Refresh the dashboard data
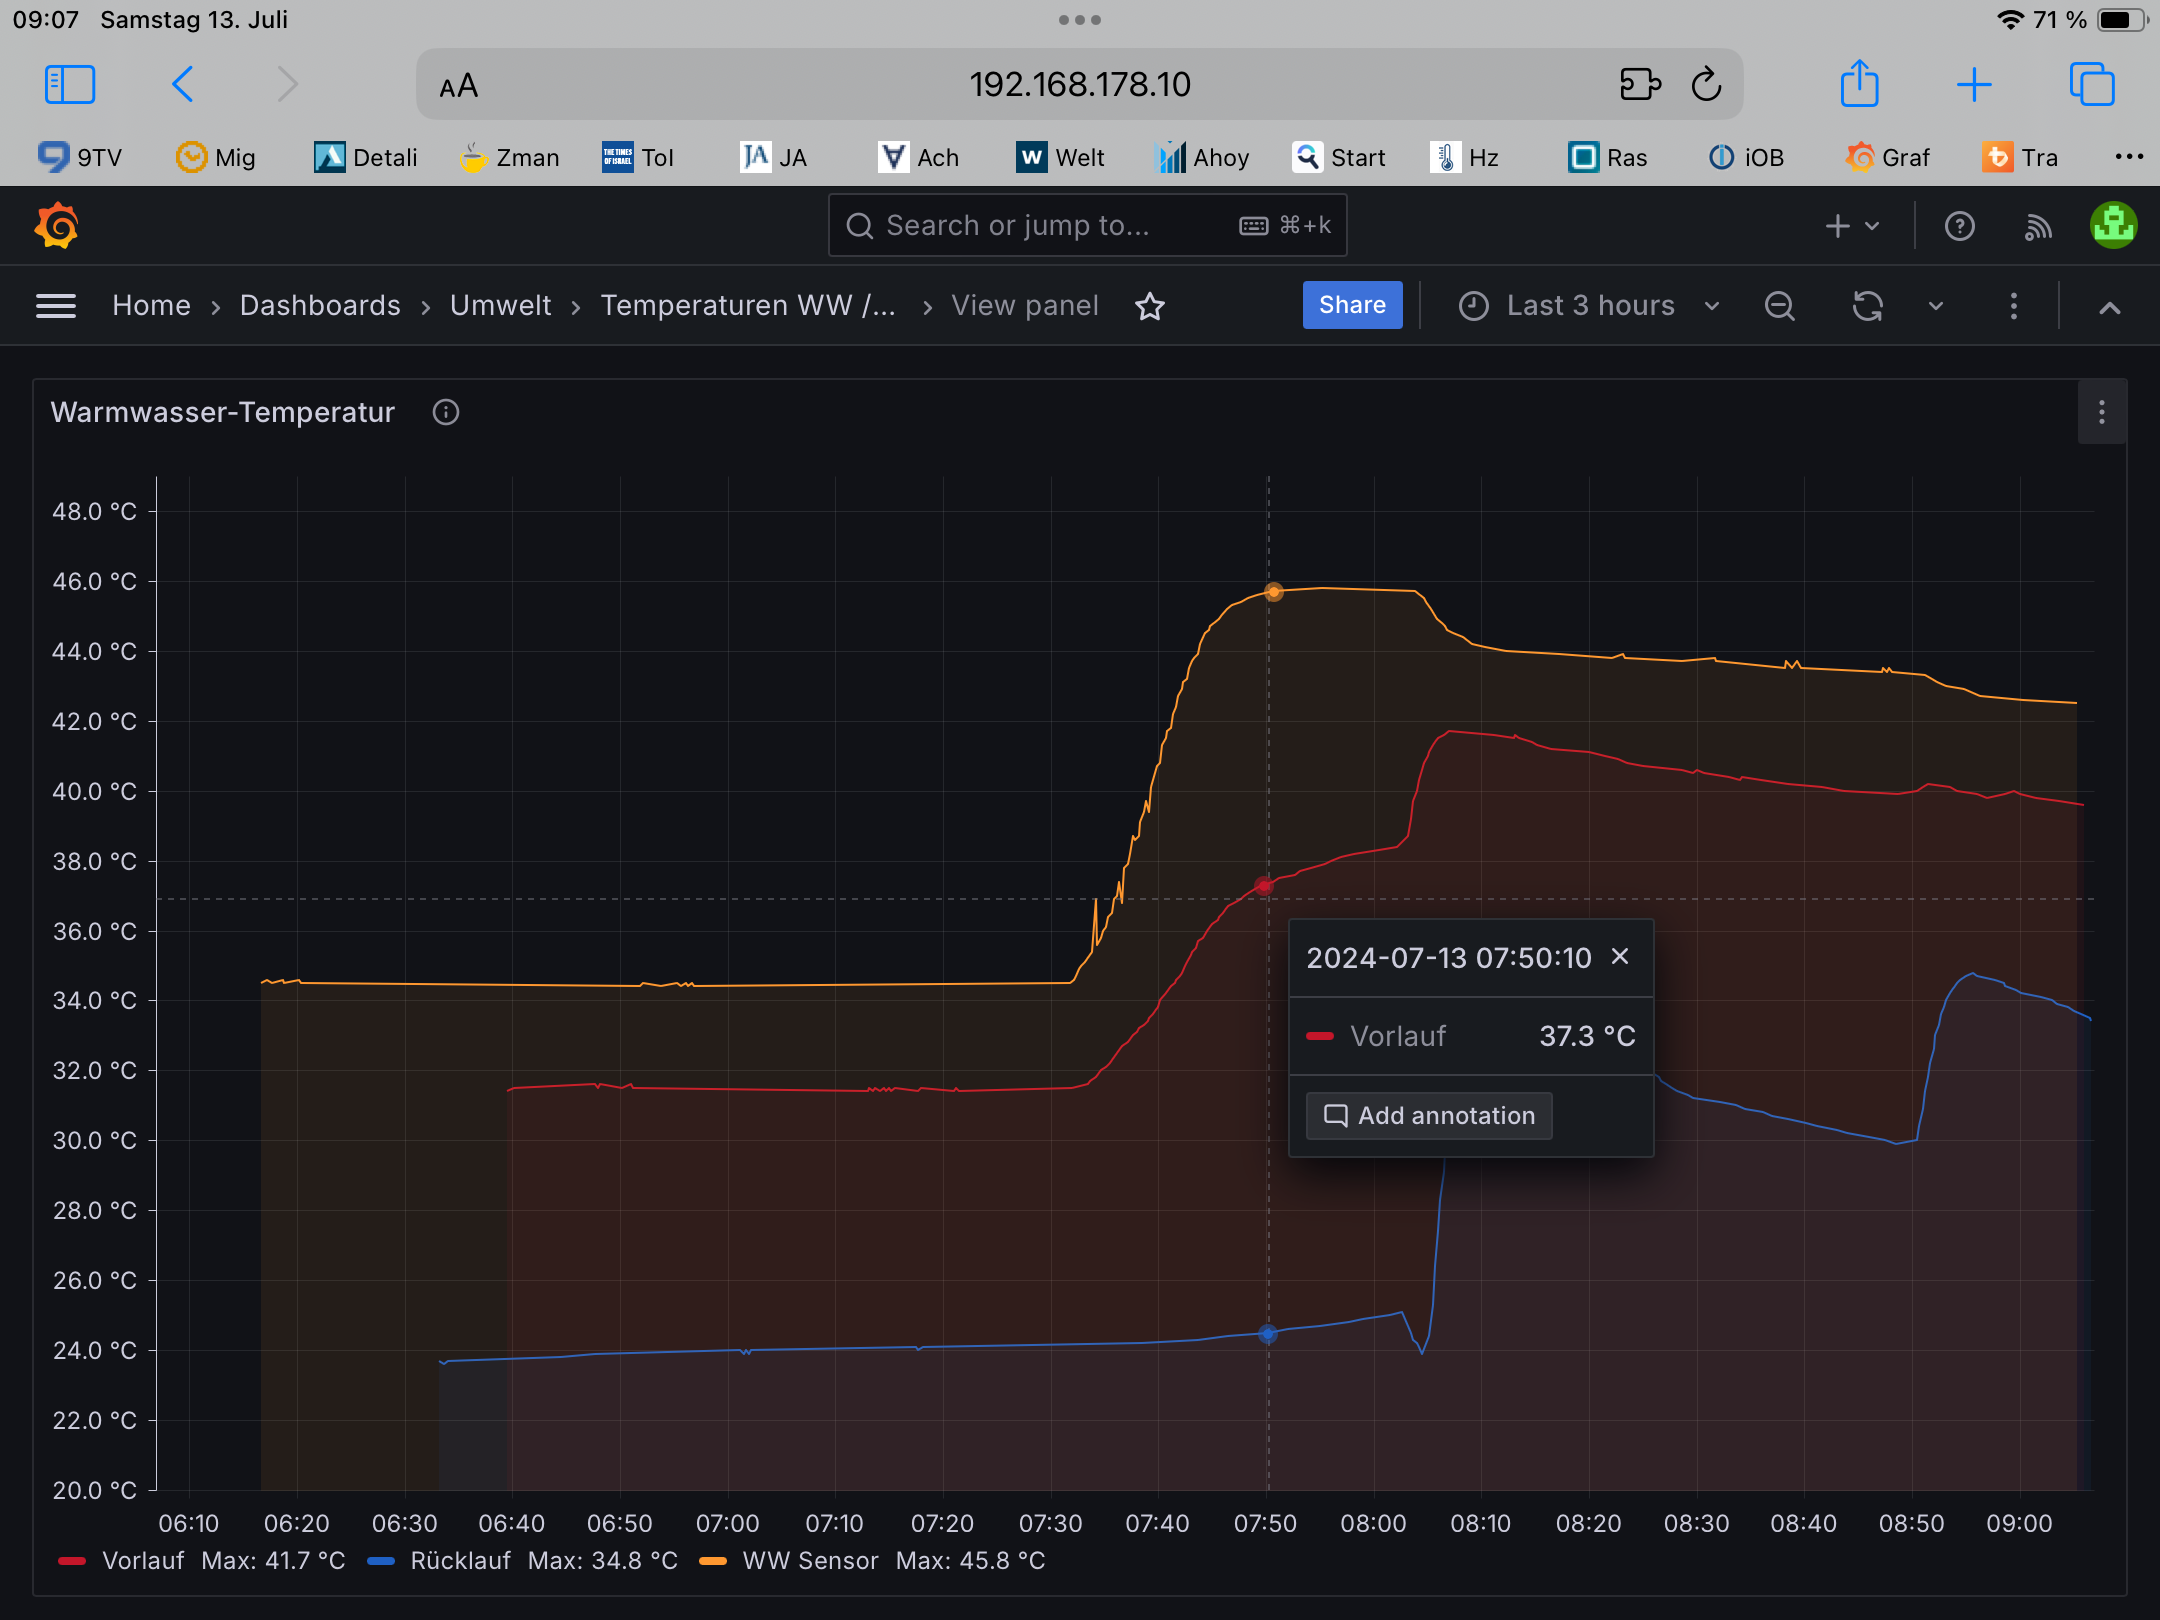This screenshot has width=2160, height=1620. [x=1867, y=306]
